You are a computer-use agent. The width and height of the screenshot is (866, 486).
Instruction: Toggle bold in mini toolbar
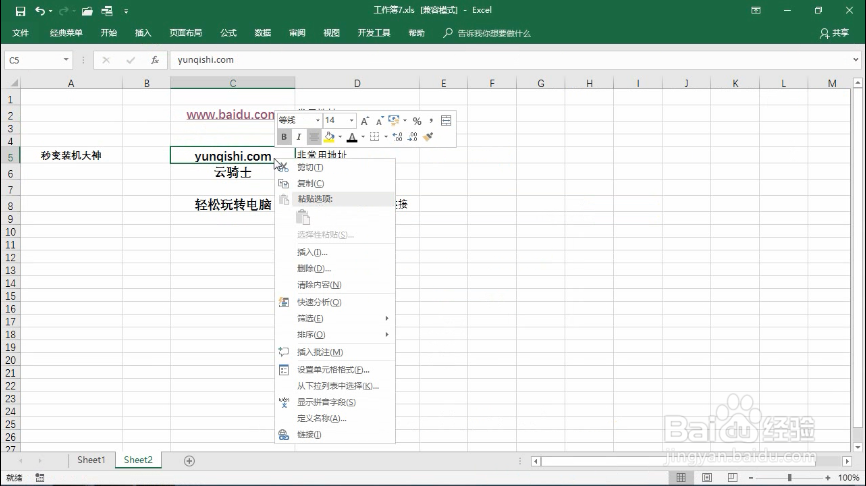[284, 137]
